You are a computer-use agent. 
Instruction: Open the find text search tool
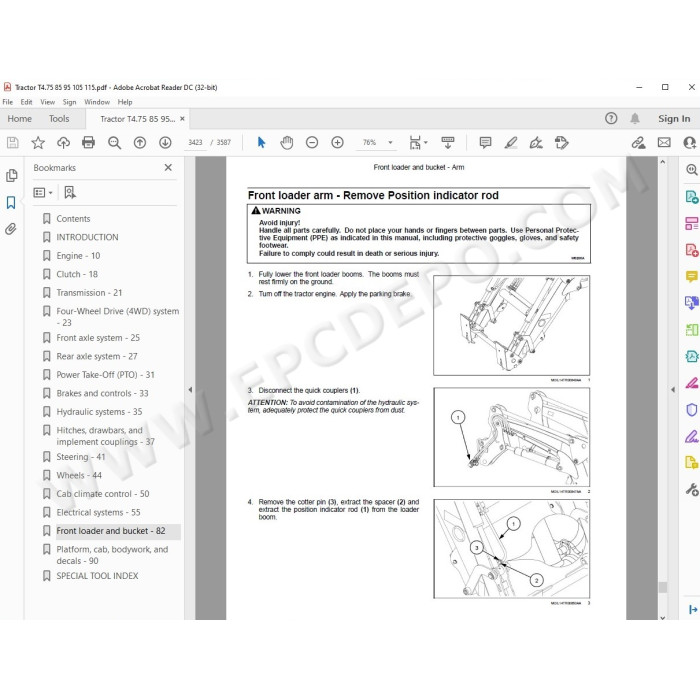(114, 142)
